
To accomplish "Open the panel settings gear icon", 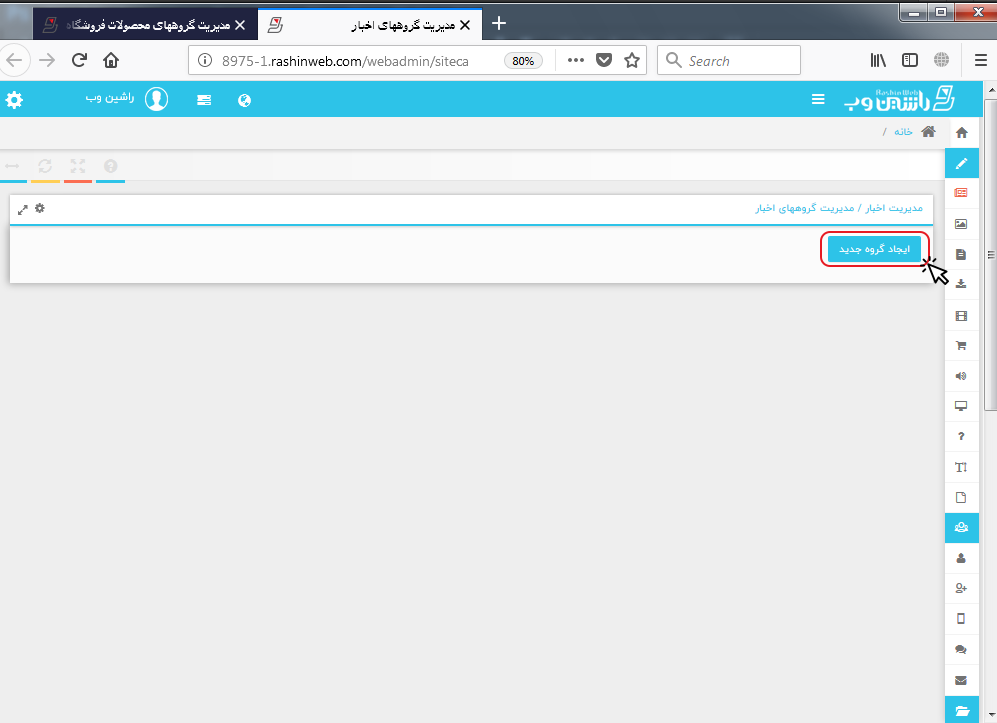I will pos(40,208).
